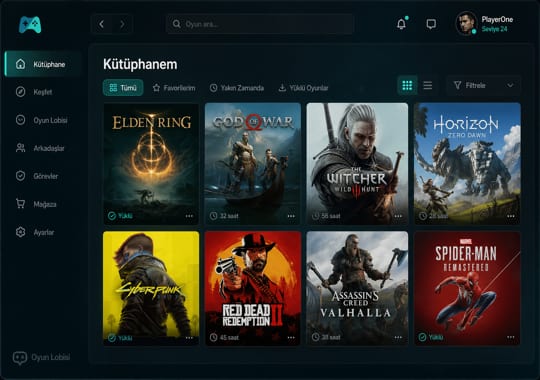Click the Yüklü status on Cyberpunk
540x380 pixels.
[x=120, y=338]
